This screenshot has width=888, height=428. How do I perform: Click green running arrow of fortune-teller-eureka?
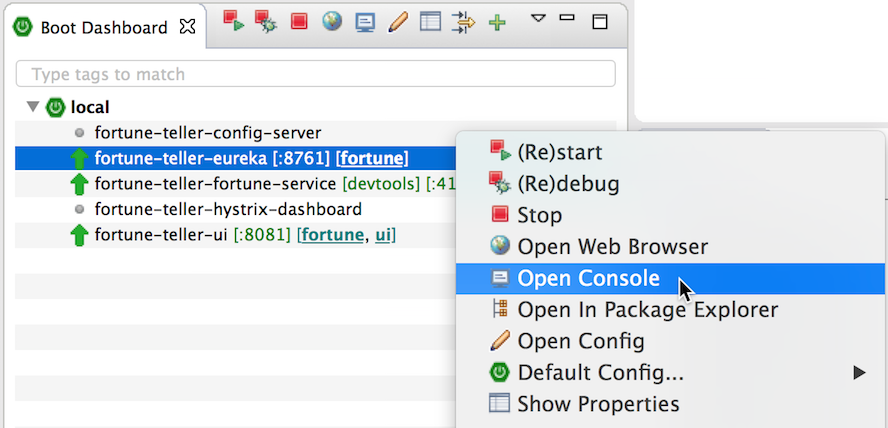79,159
